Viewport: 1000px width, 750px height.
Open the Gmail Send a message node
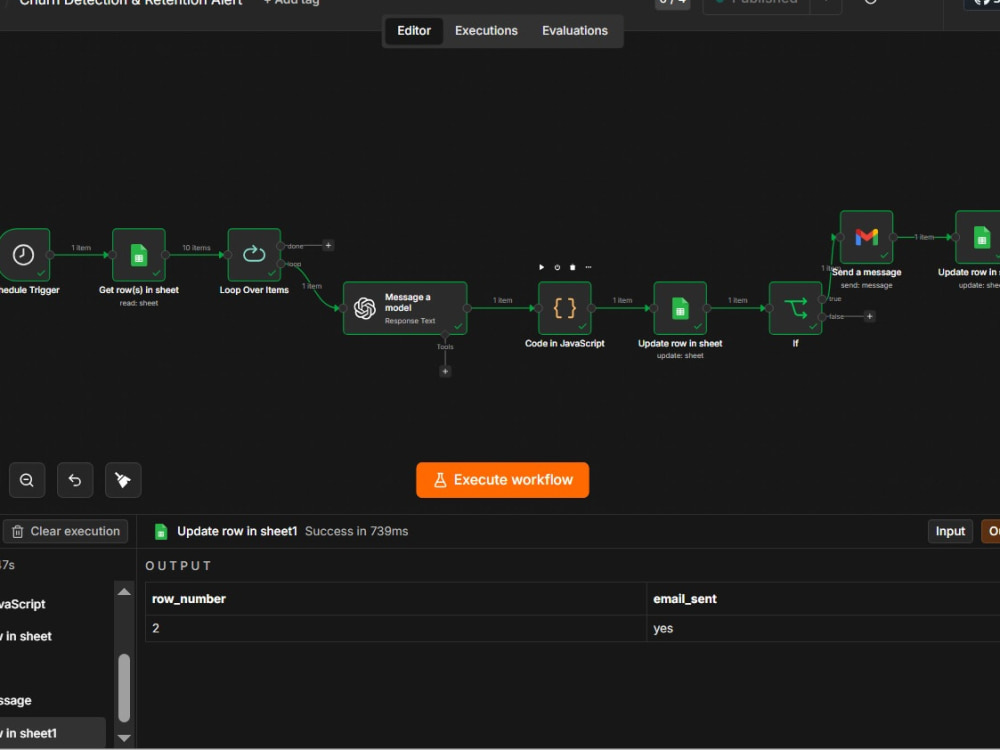pos(866,237)
